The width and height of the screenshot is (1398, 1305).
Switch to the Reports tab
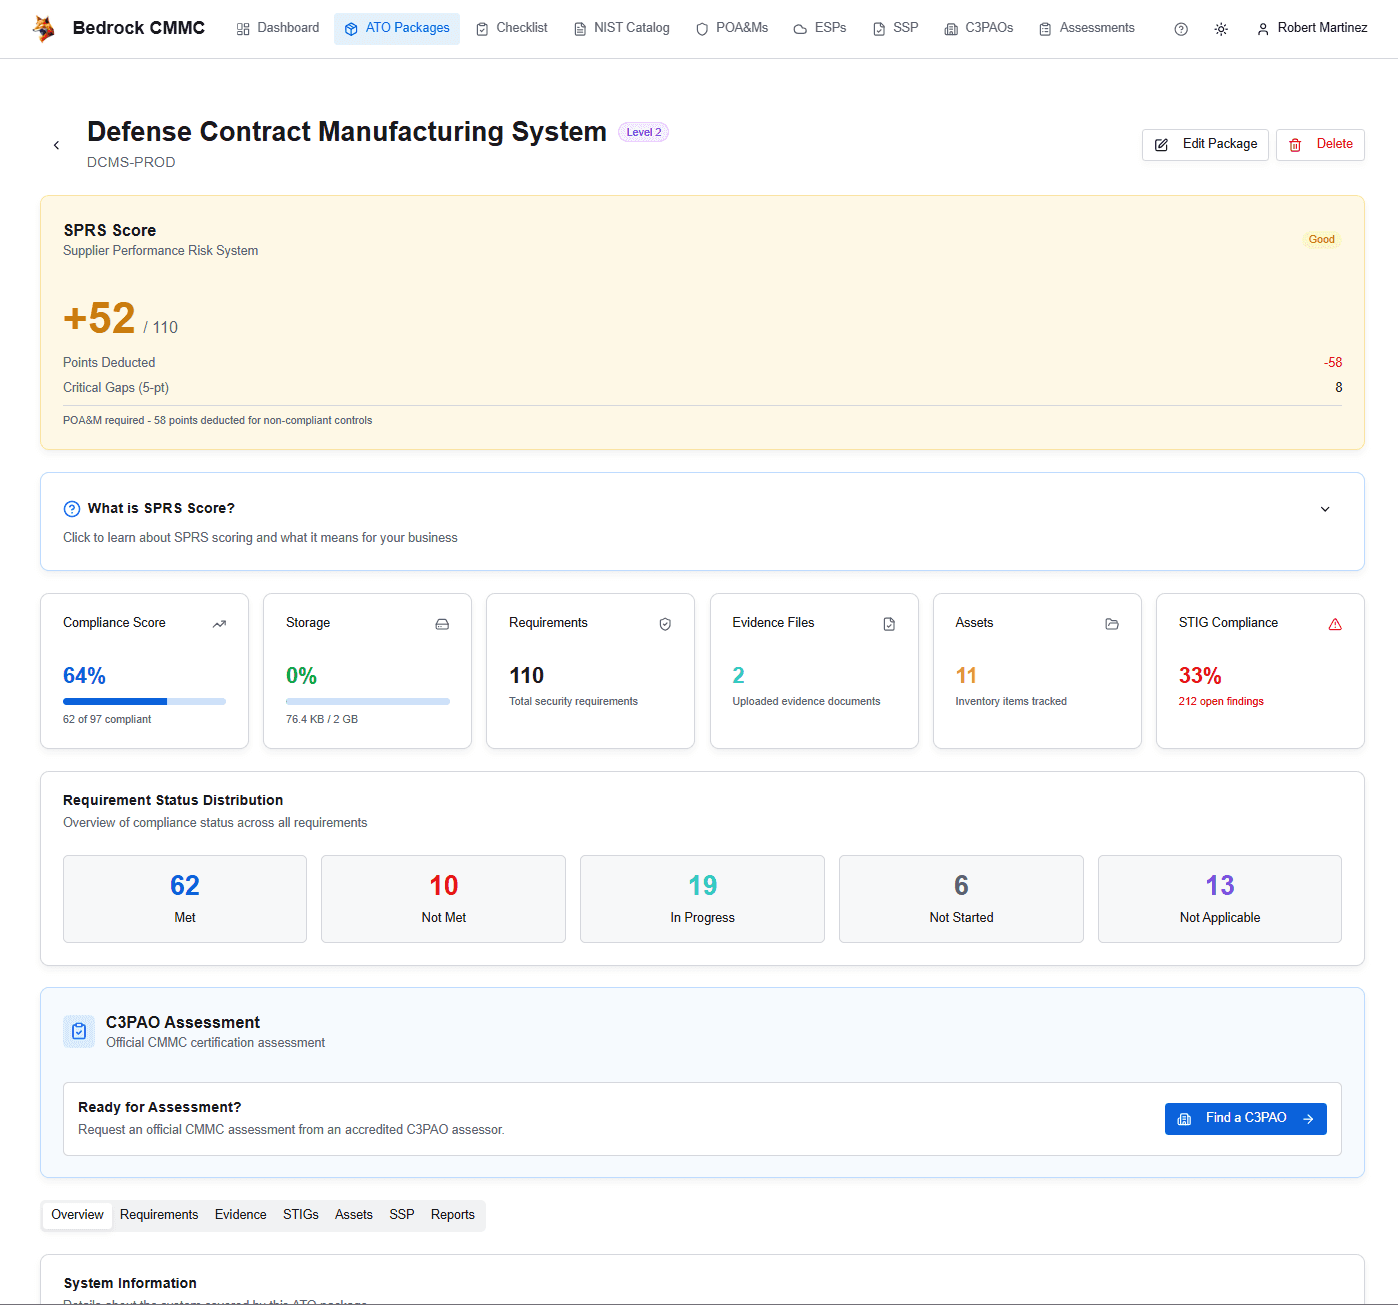click(x=452, y=1214)
